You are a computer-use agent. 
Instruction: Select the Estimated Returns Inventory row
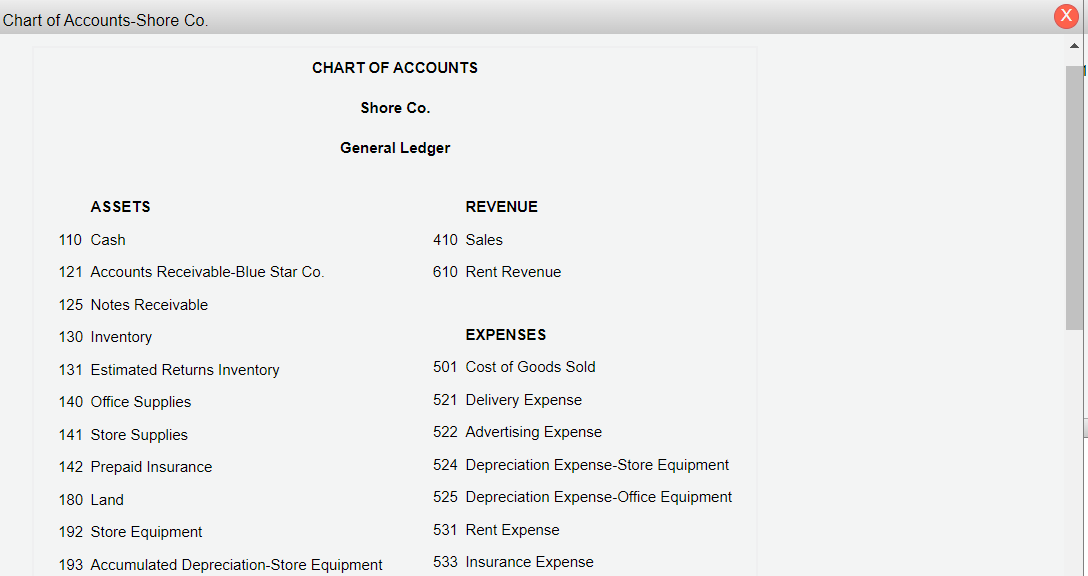tap(169, 370)
